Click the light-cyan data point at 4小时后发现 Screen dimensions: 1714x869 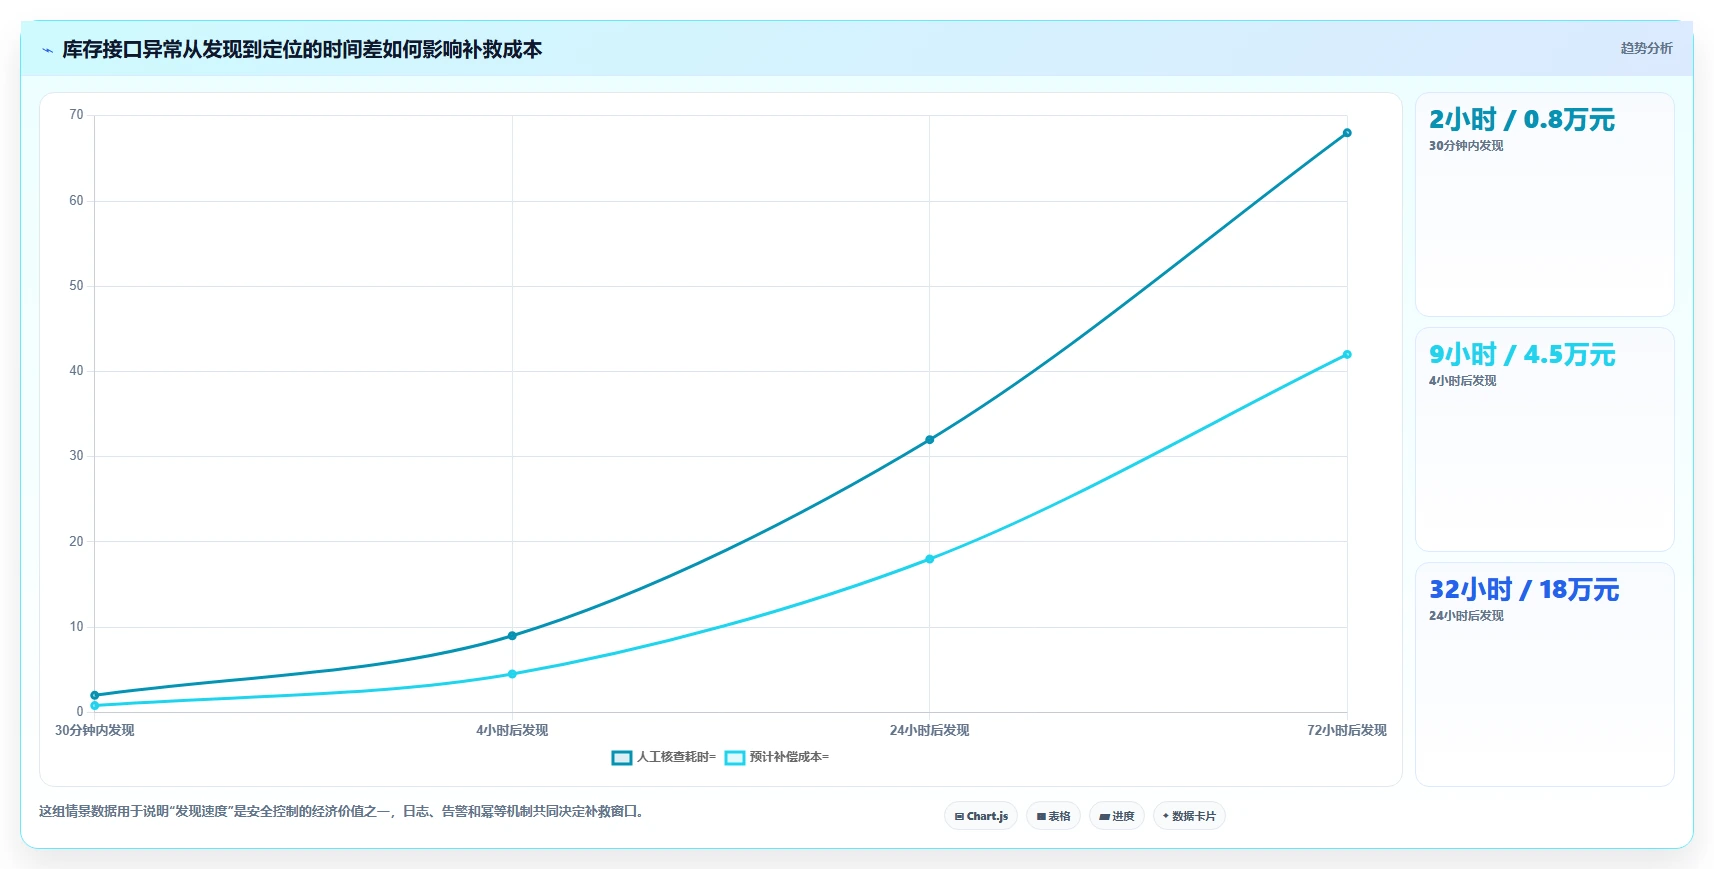(x=512, y=674)
